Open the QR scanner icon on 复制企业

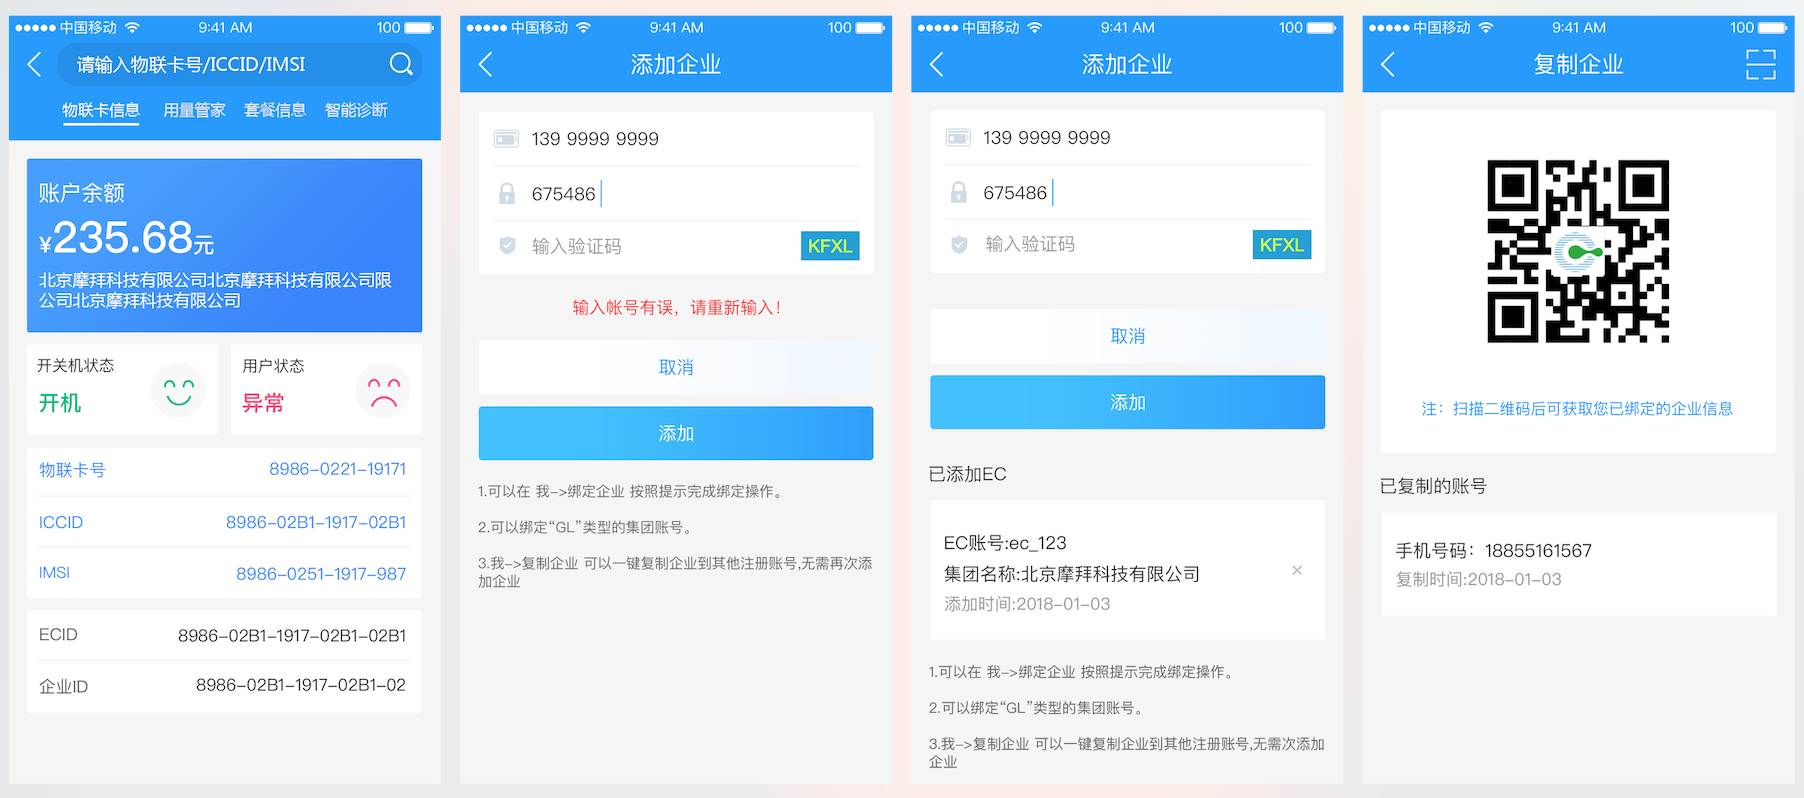coord(1761,65)
